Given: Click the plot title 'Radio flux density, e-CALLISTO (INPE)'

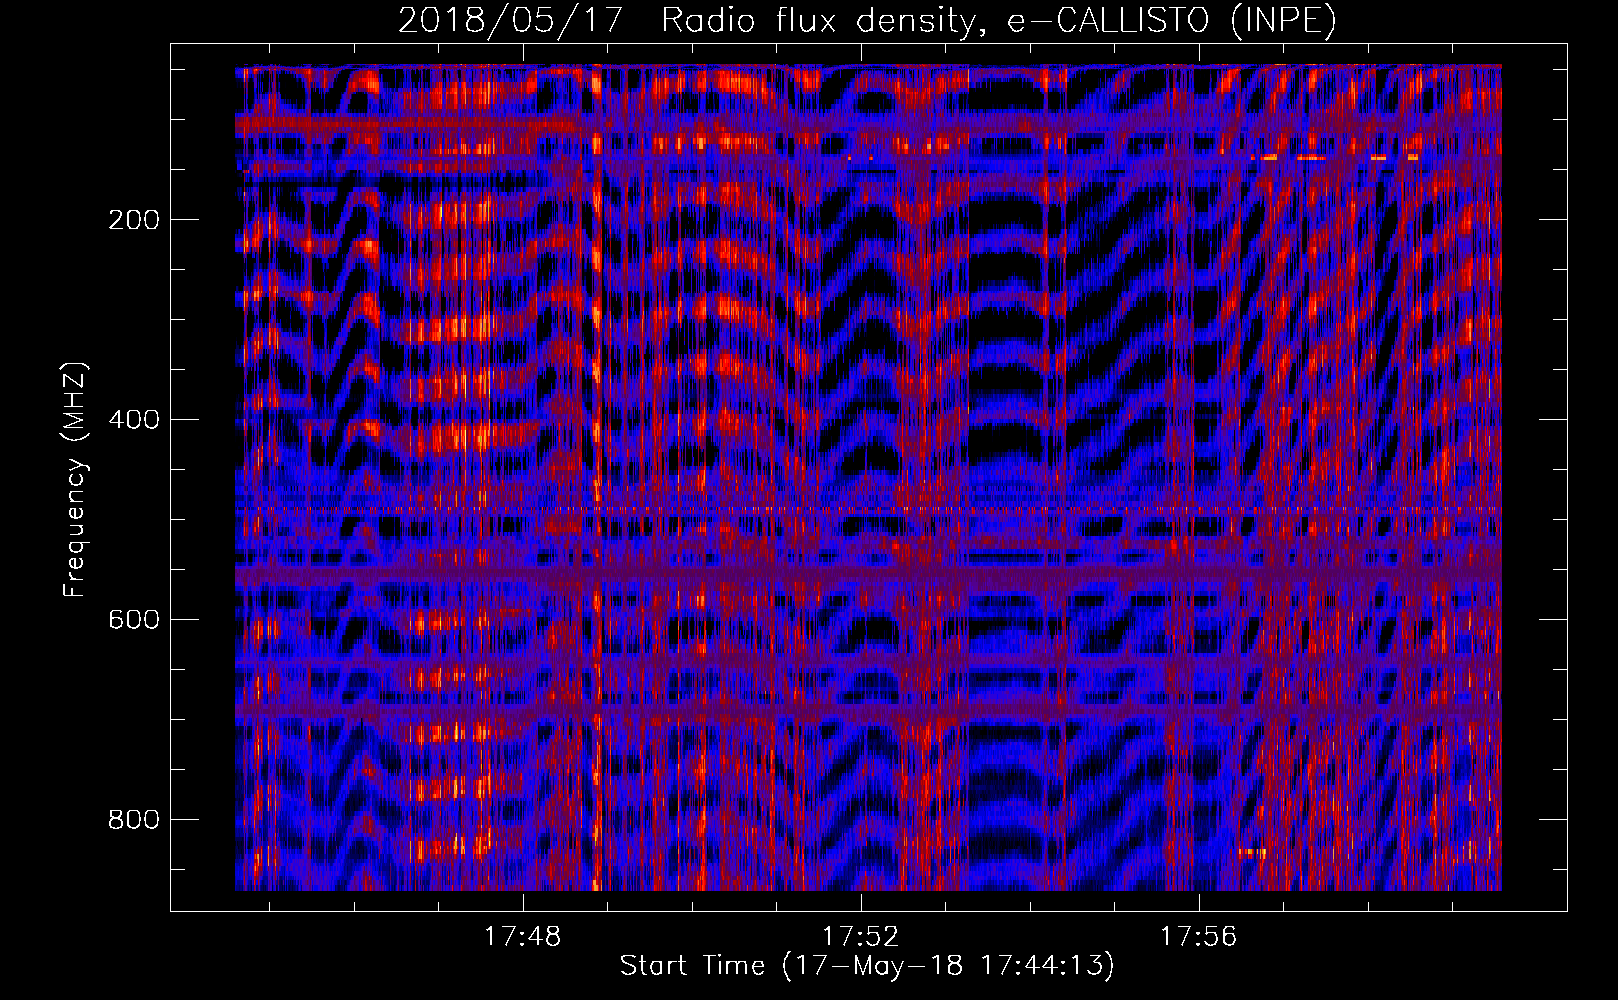Looking at the screenshot, I should [999, 21].
